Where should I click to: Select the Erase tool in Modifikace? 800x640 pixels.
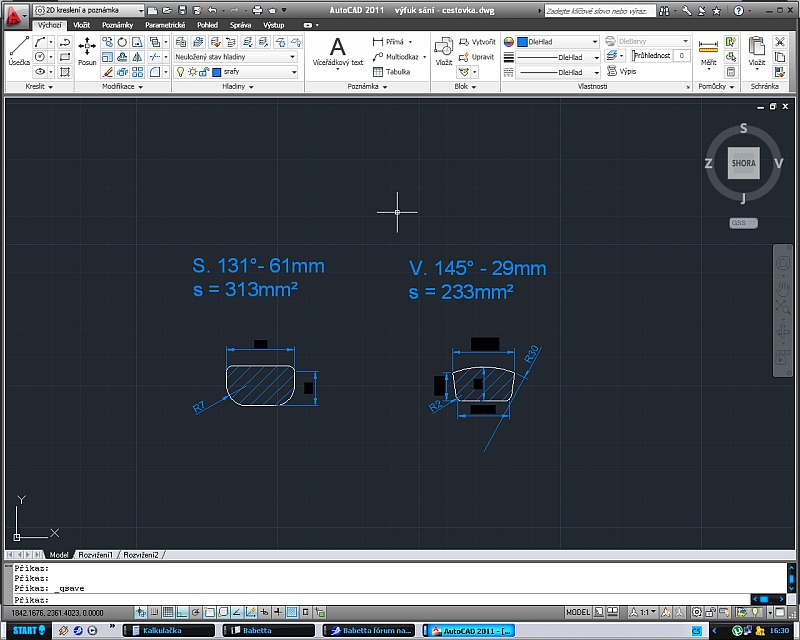click(107, 72)
